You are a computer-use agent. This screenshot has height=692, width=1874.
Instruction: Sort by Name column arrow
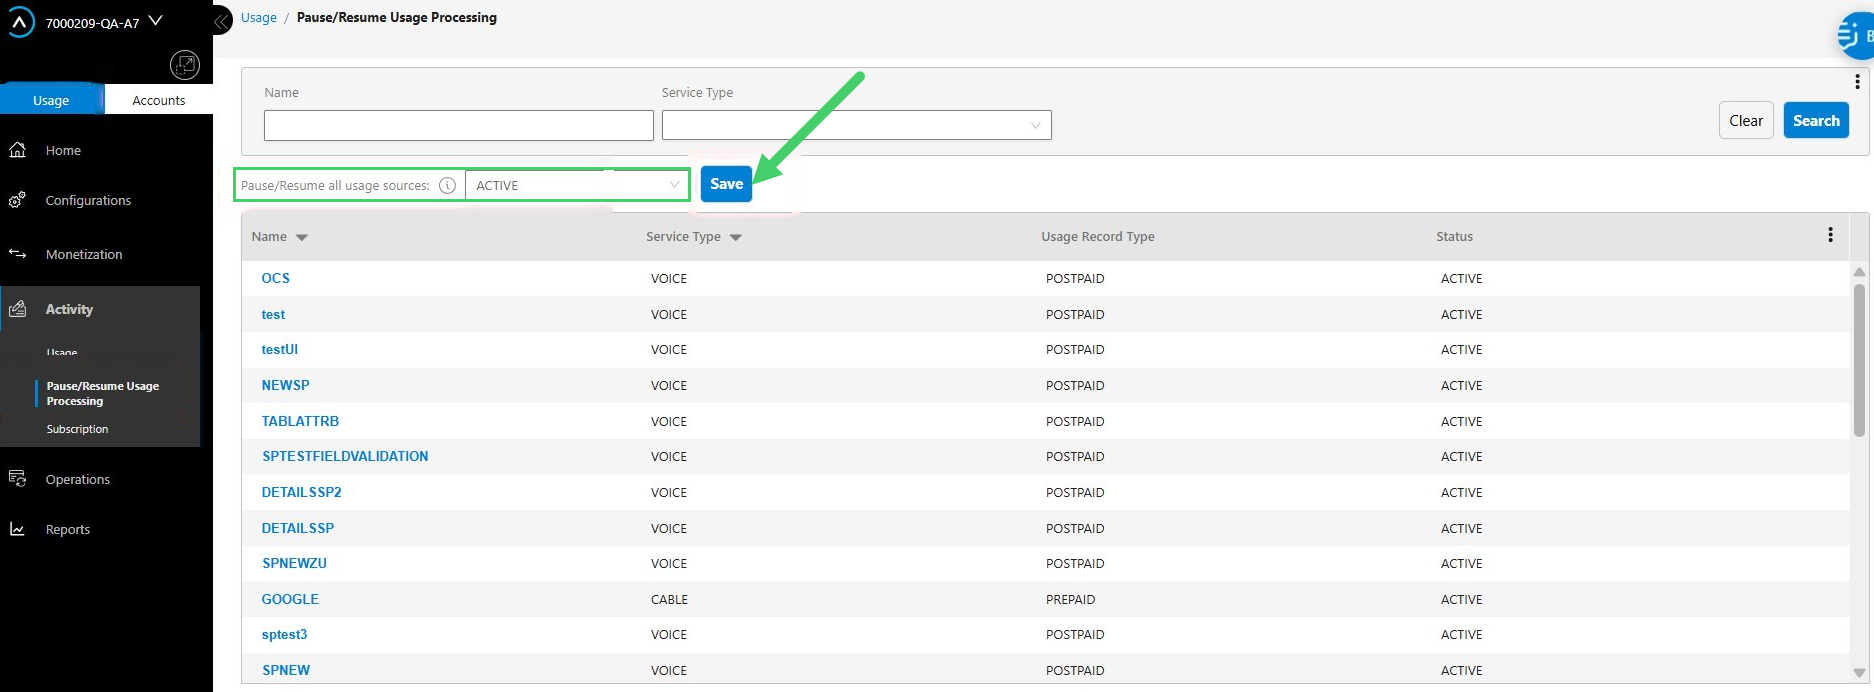tap(302, 238)
